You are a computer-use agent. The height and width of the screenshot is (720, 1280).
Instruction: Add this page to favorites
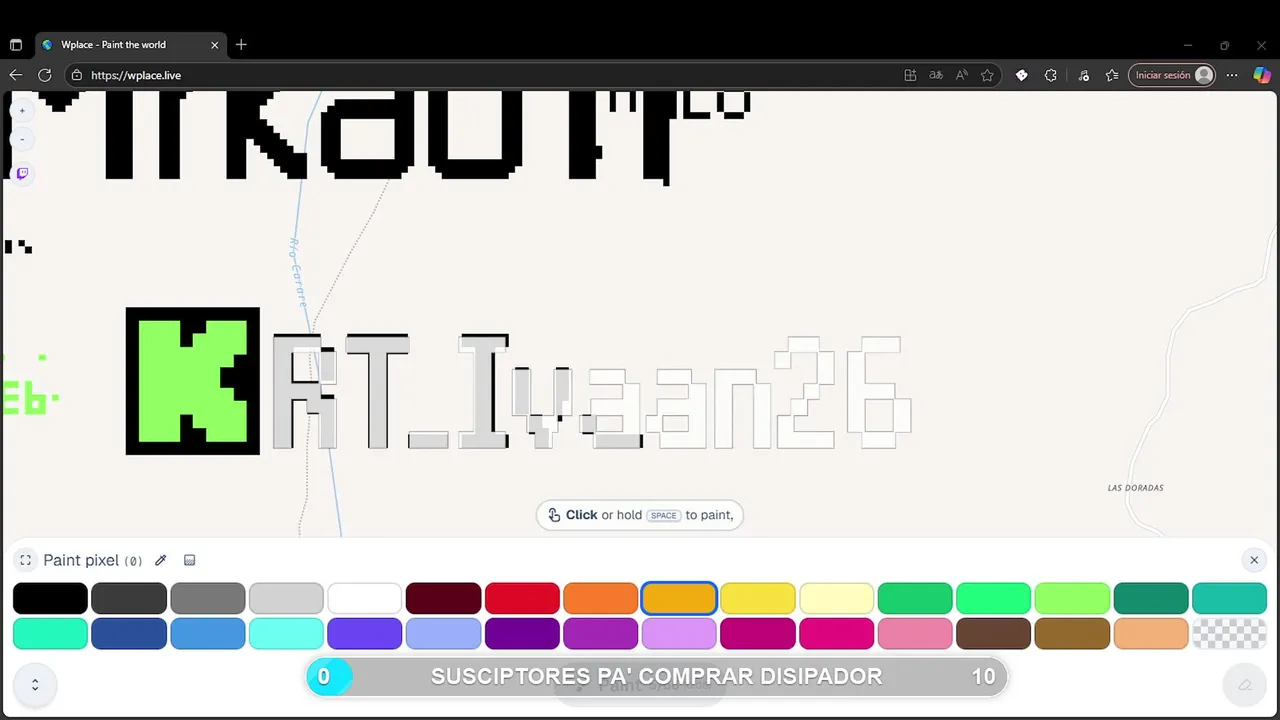(988, 75)
